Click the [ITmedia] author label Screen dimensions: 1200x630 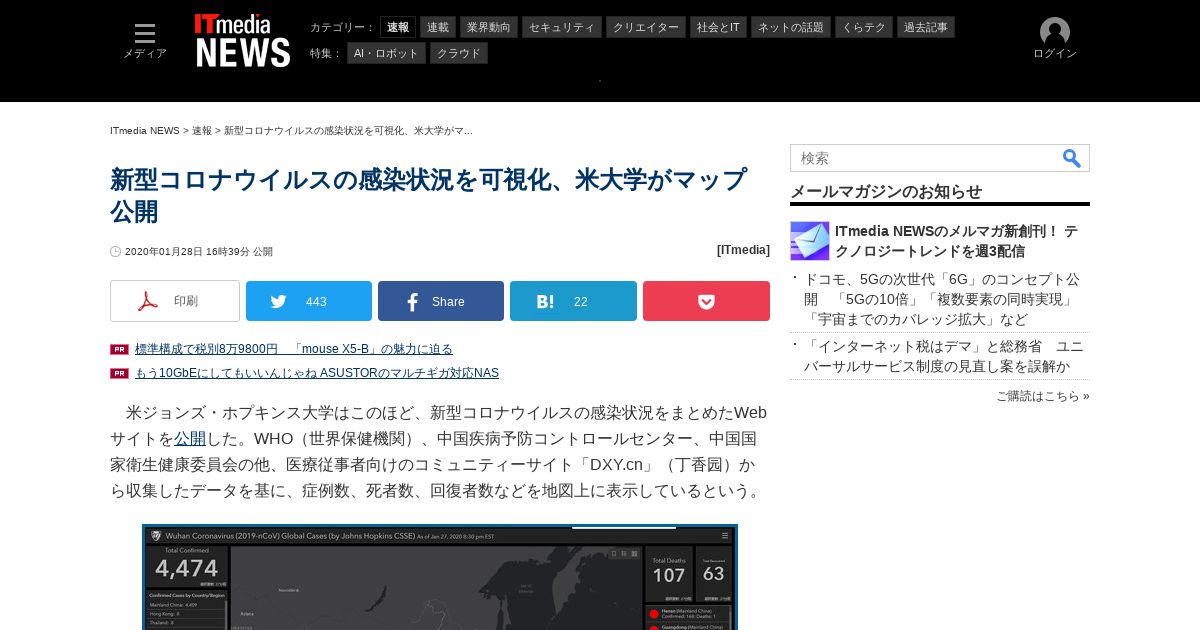pyautogui.click(x=743, y=250)
